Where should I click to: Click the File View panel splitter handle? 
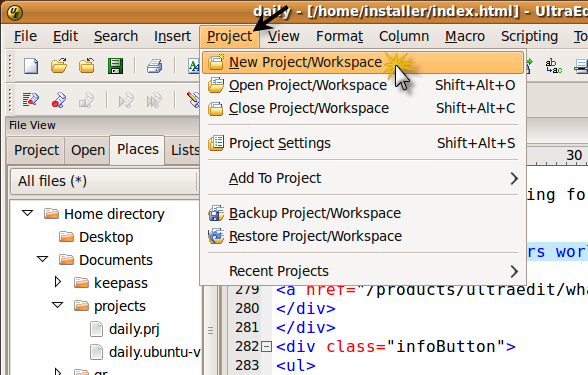[210, 330]
